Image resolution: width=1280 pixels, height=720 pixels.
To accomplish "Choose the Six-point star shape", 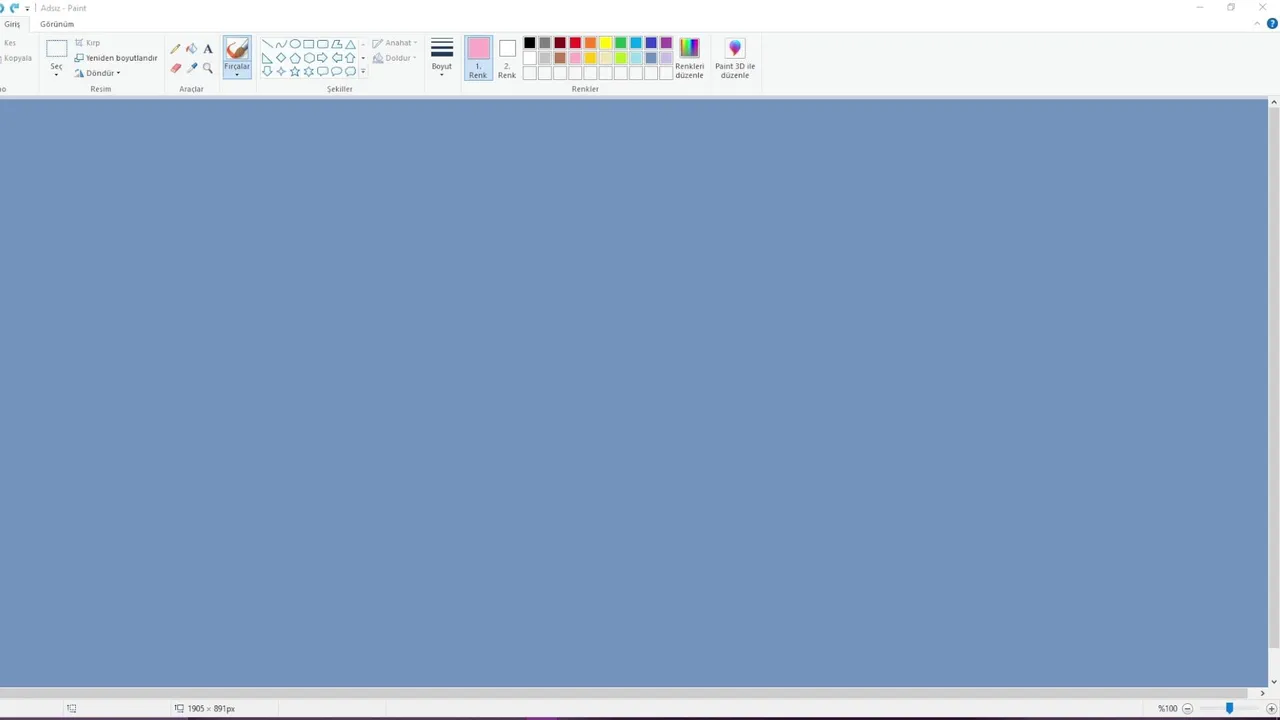I will (309, 71).
